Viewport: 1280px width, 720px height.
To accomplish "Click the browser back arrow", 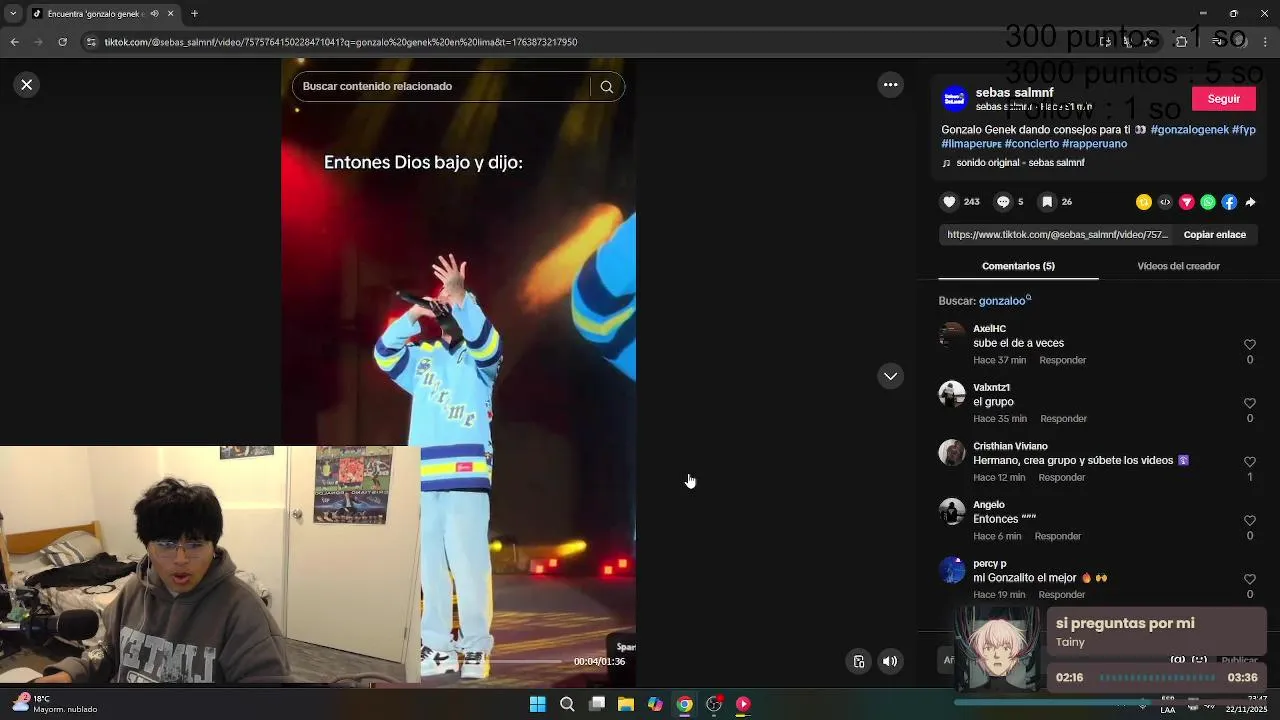I will point(14,42).
